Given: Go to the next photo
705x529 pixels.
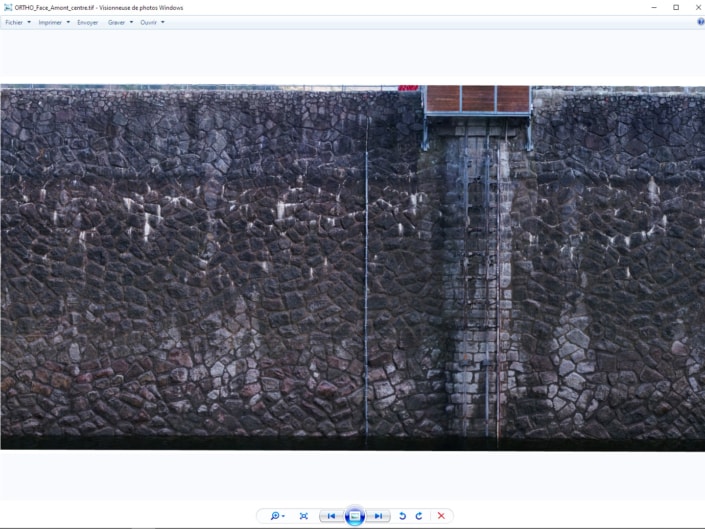Looking at the screenshot, I should tap(378, 516).
